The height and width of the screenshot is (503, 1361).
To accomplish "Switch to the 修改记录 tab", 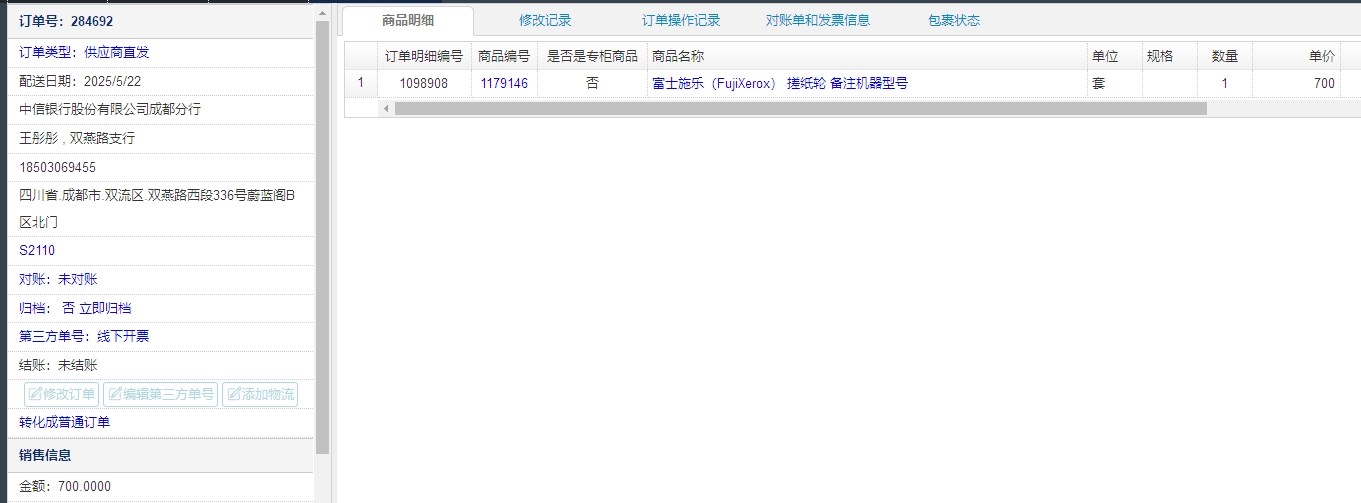I will (x=545, y=20).
